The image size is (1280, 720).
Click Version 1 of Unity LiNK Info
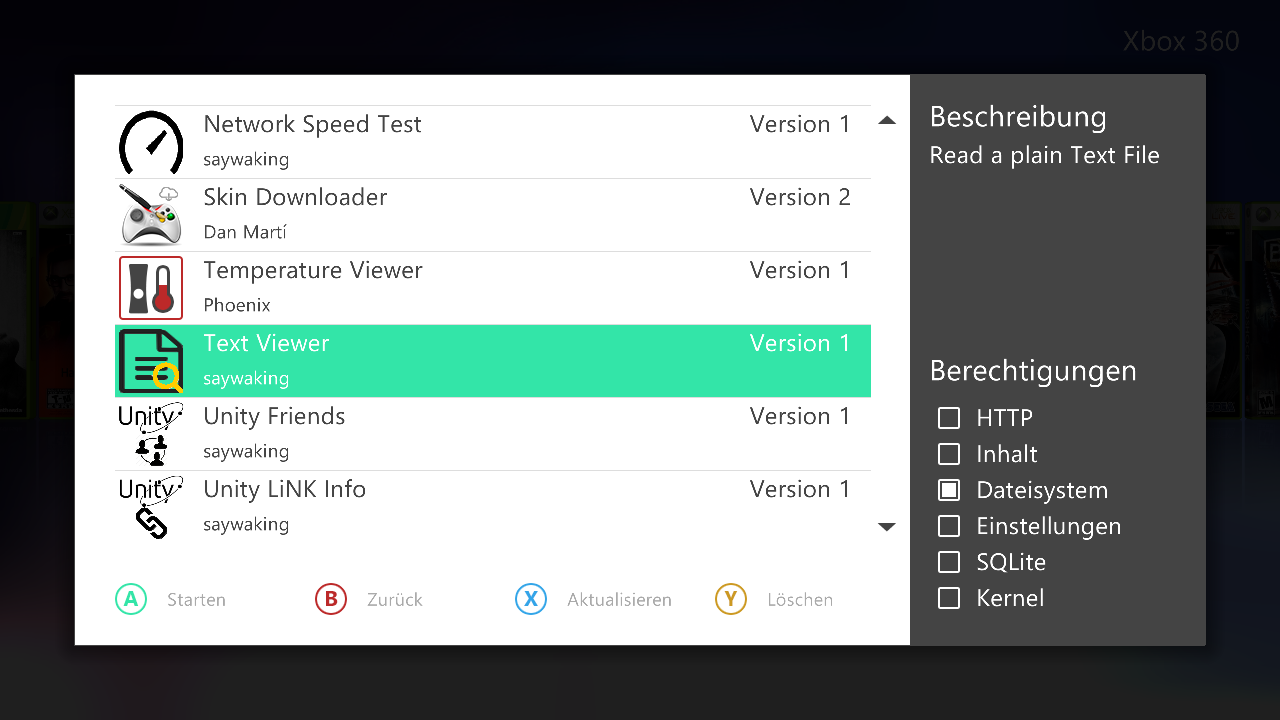[800, 489]
